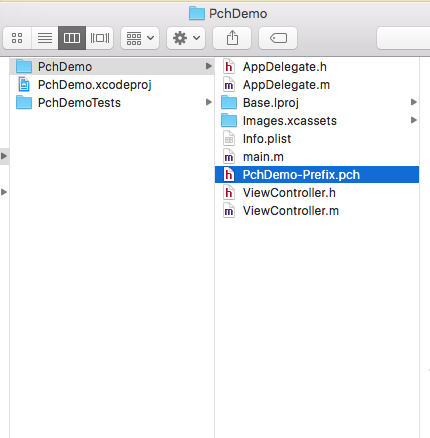Screen dimensions: 430x438
Task: Click the search field in toolbar
Action: pyautogui.click(x=403, y=38)
